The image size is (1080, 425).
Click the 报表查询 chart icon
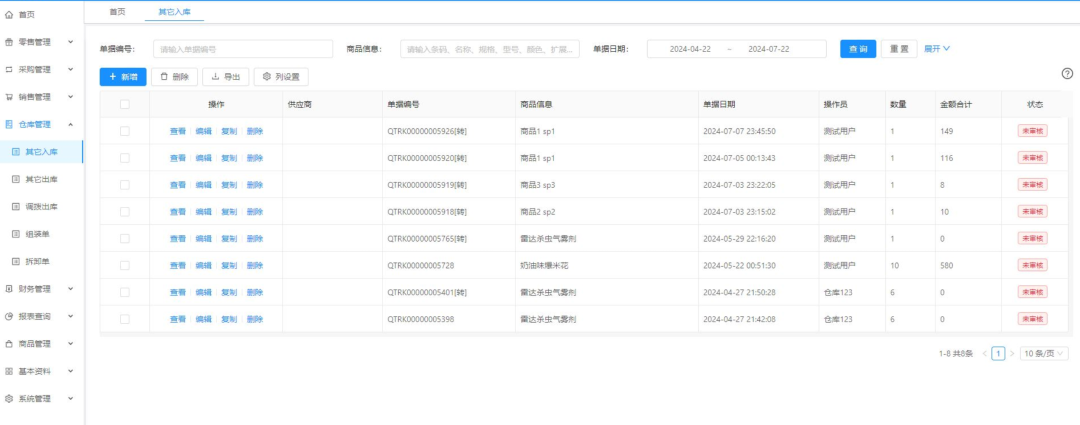[x=9, y=316]
